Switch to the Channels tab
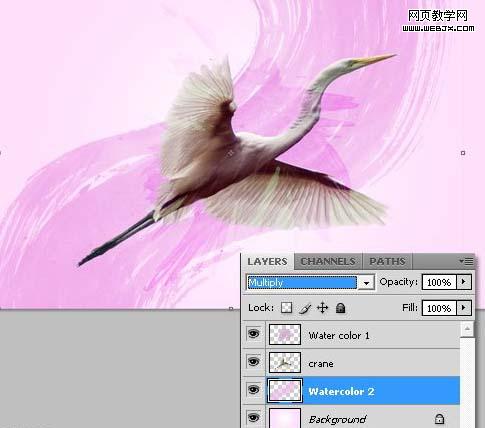Screen dimensions: 485x428 click(328, 261)
